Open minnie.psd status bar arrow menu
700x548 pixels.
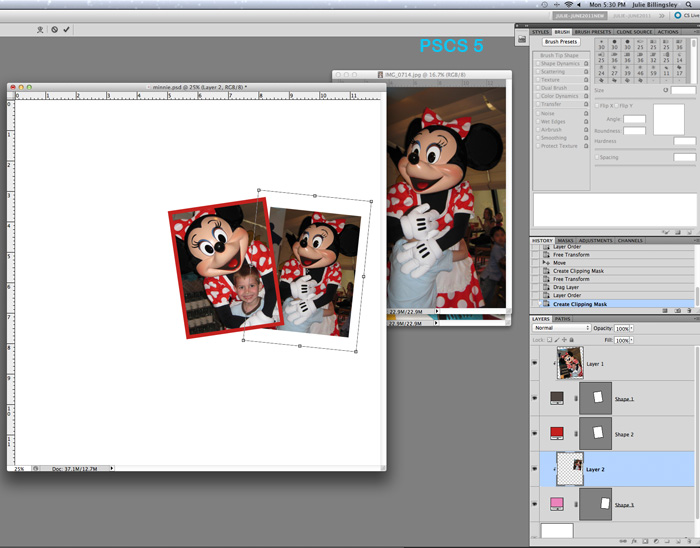(x=112, y=469)
